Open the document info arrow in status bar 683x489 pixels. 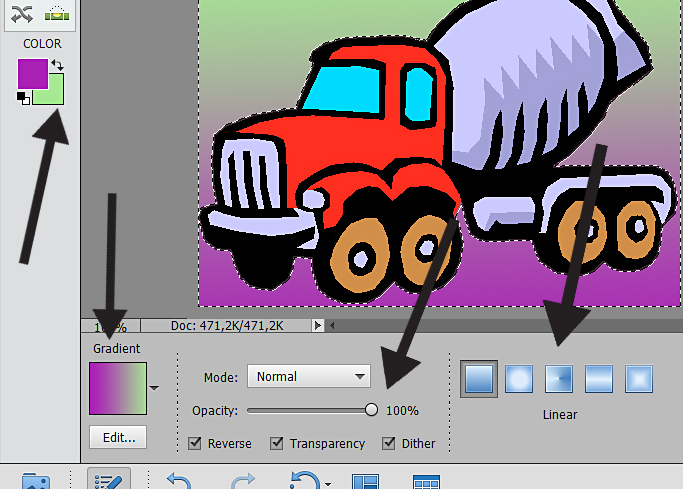point(318,326)
